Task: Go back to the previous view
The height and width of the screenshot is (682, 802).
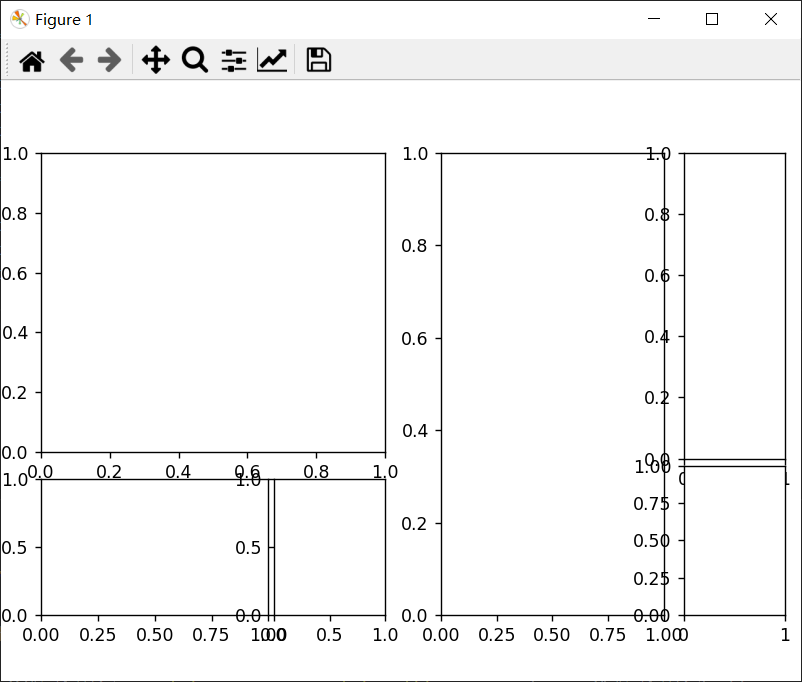Action: click(71, 60)
